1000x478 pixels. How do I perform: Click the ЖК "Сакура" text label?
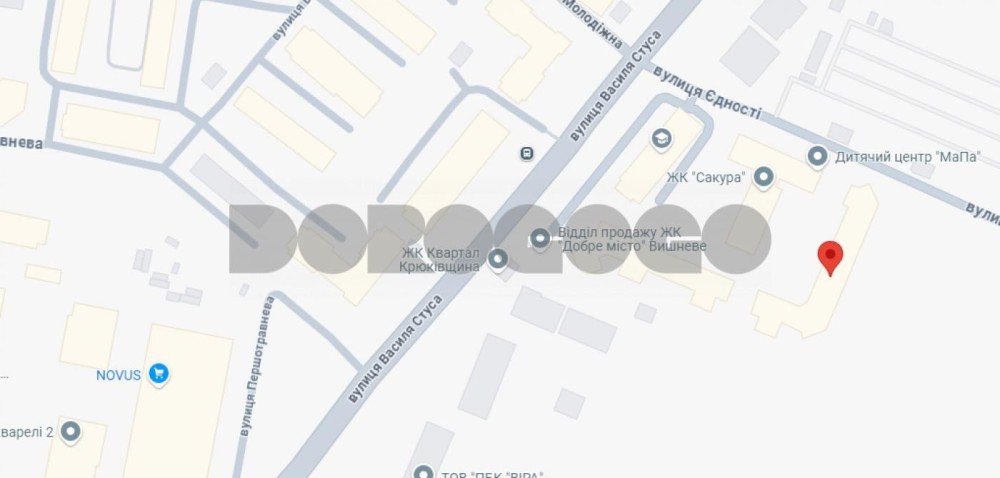(x=706, y=178)
